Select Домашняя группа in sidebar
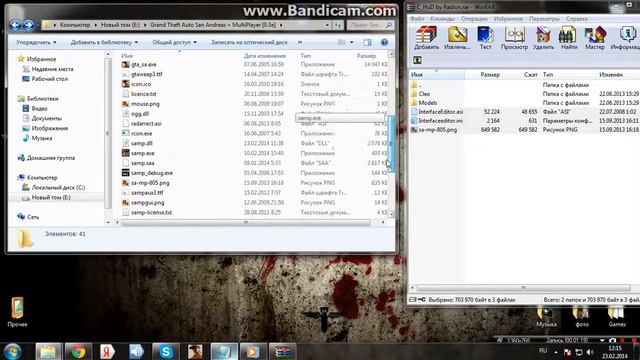 point(51,158)
